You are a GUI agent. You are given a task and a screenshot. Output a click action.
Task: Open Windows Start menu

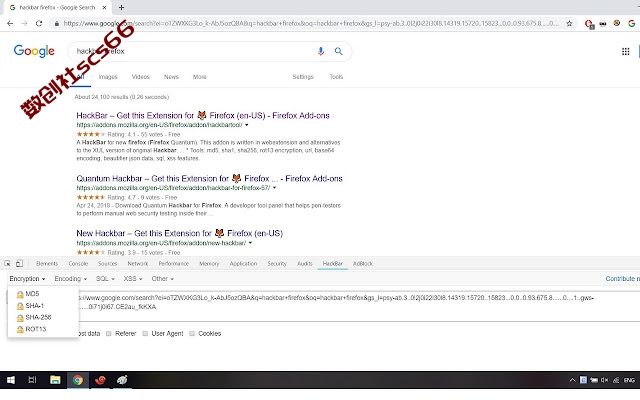(x=11, y=380)
